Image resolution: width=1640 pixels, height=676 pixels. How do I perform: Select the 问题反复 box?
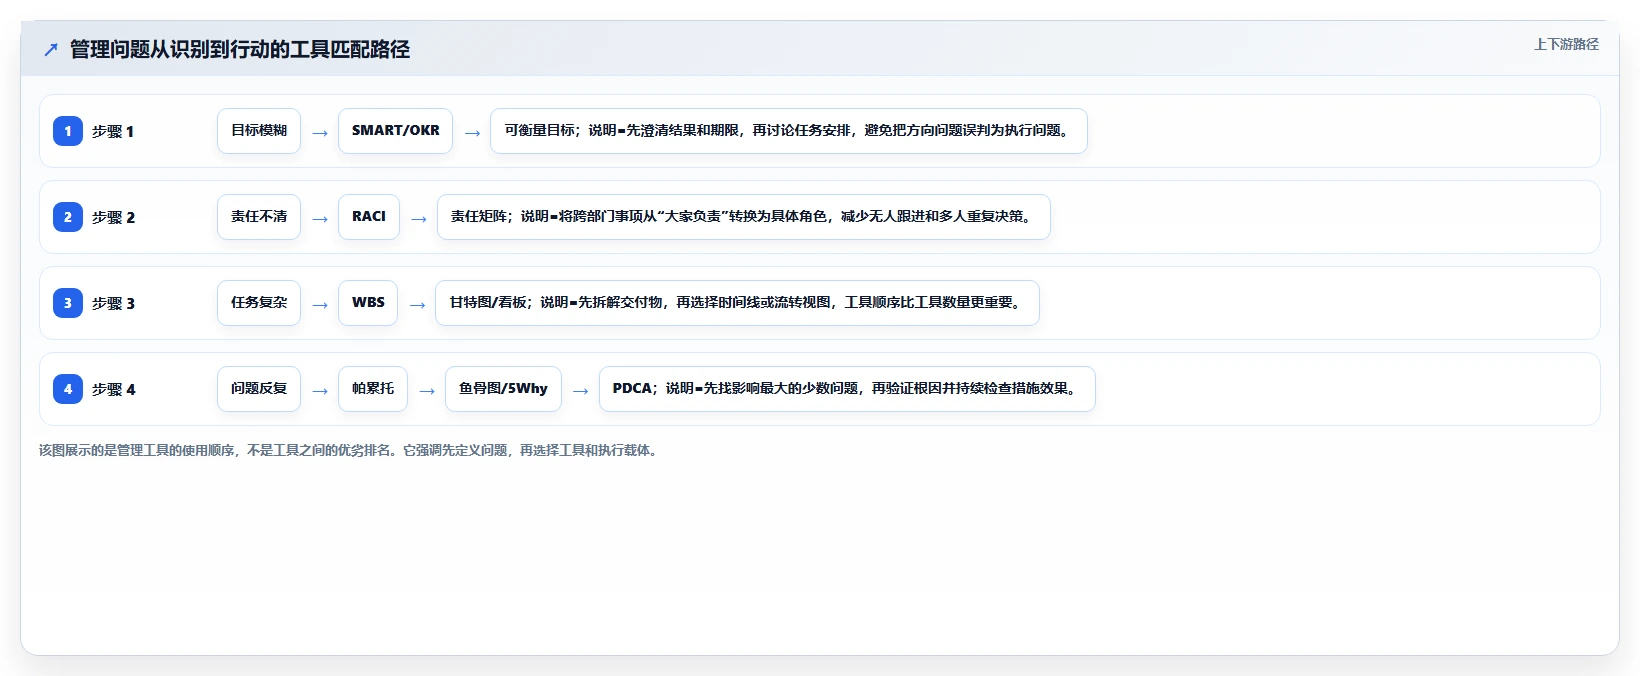(259, 389)
